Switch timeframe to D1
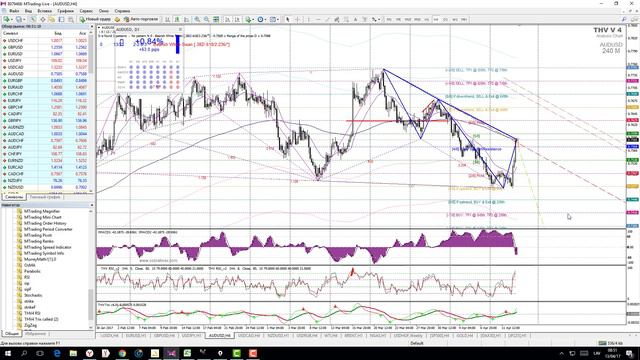This screenshot has width=640, height=360. [x=445, y=19]
